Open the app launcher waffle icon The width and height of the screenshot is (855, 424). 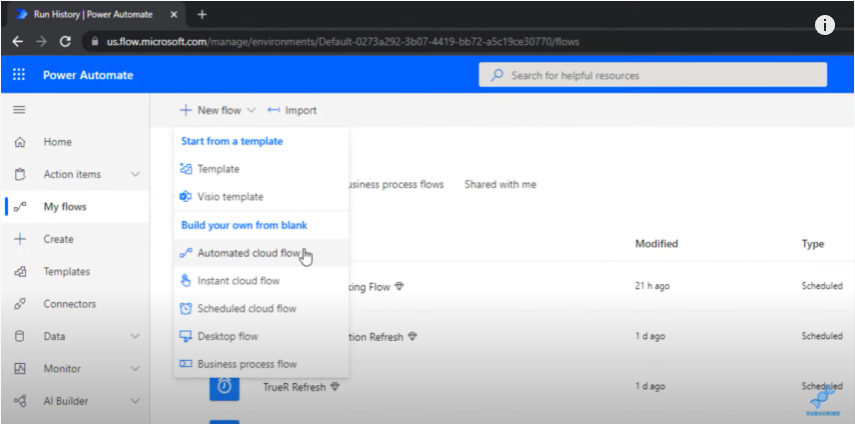pos(19,75)
